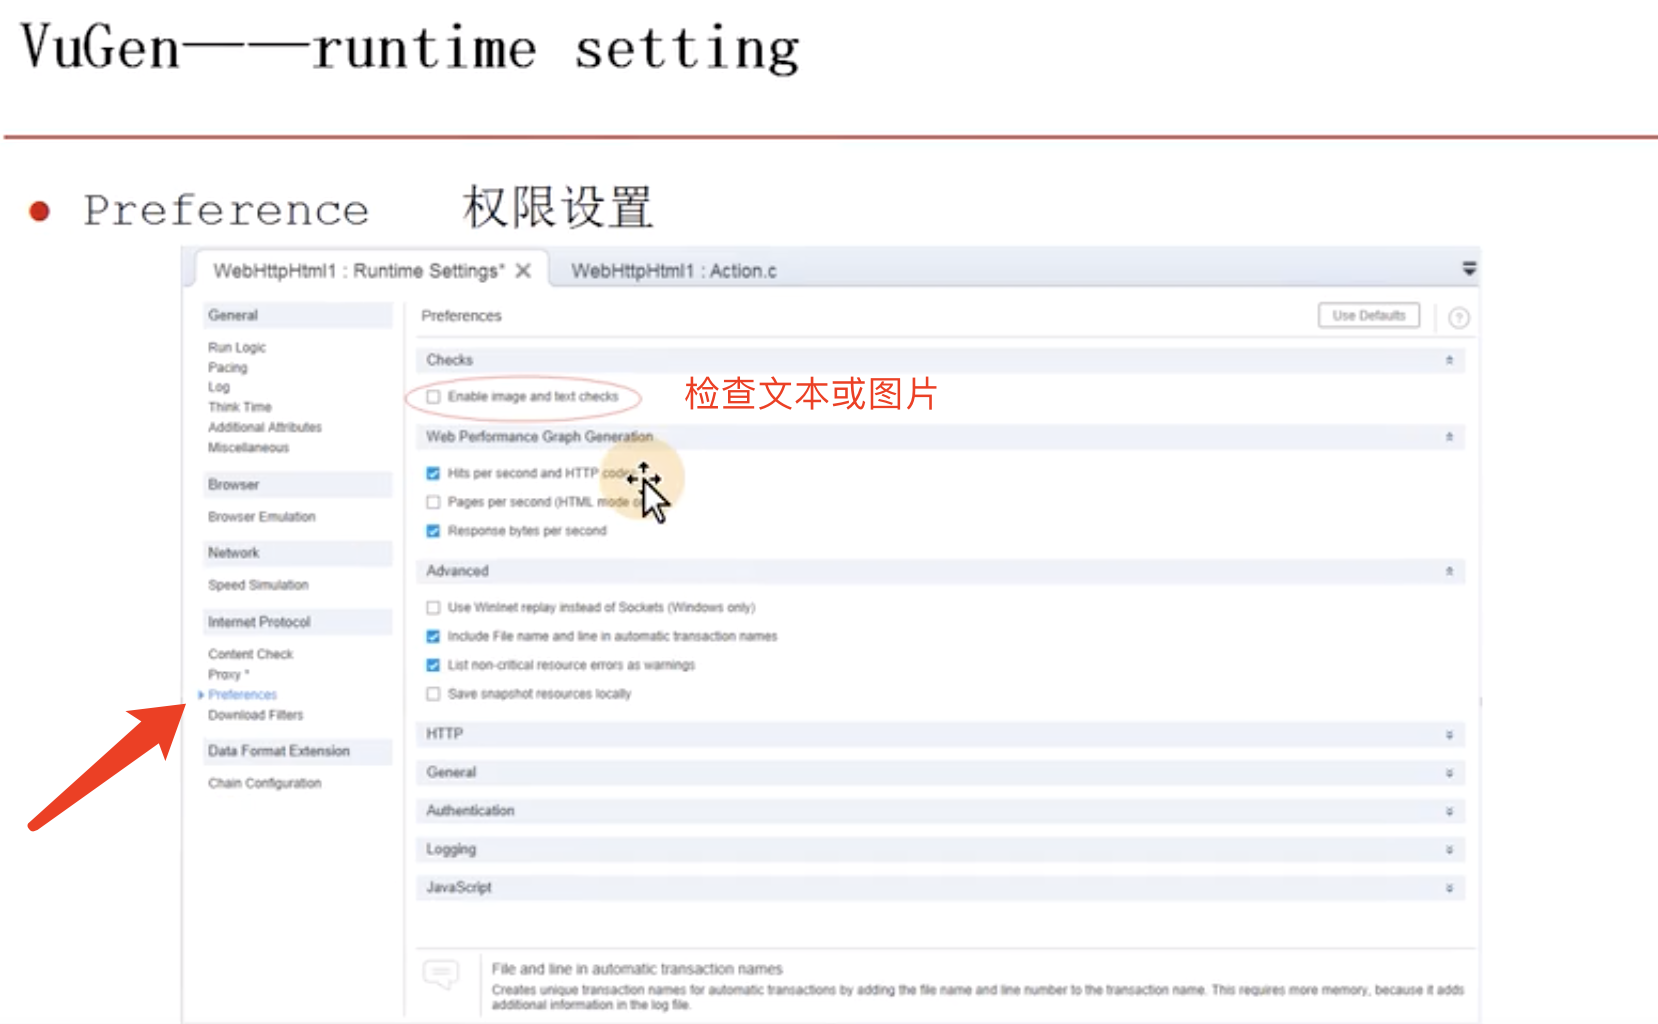The width and height of the screenshot is (1658, 1024).
Task: Open Run Logic settings
Action: point(237,347)
